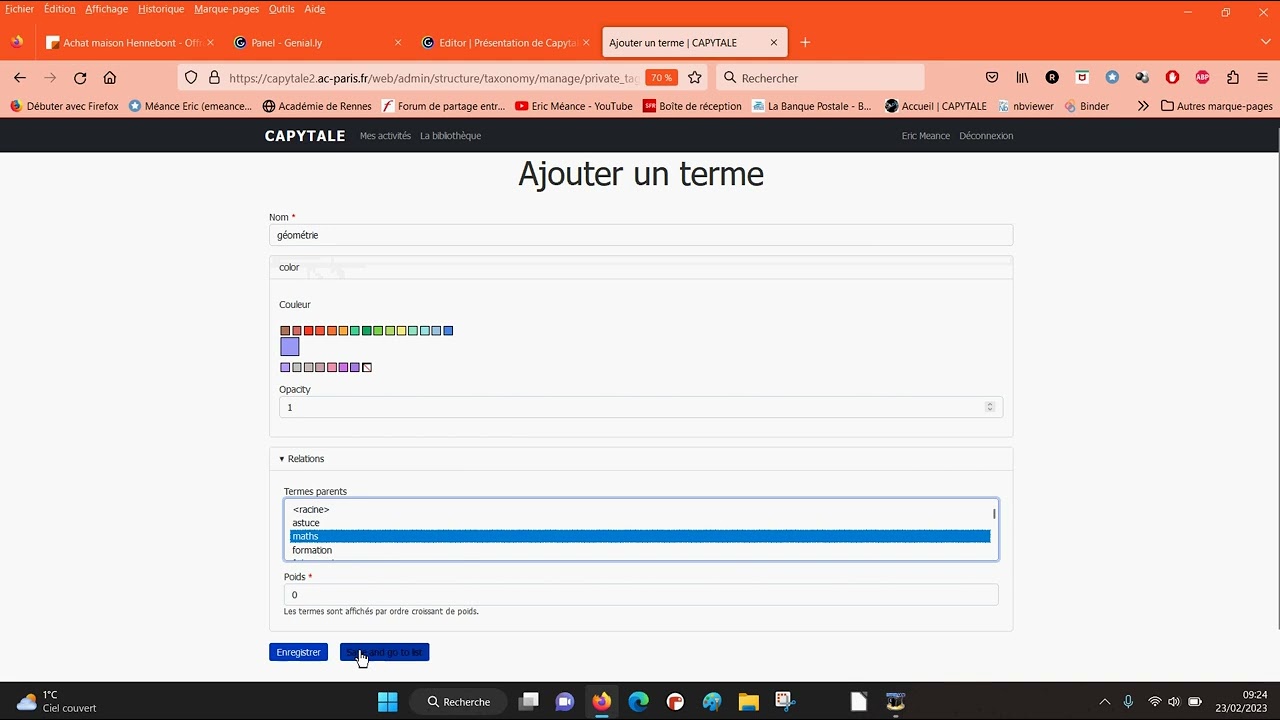Viewport: 1280px width, 720px height.
Task: Close the Ajouter un terme tab
Action: pos(774,43)
